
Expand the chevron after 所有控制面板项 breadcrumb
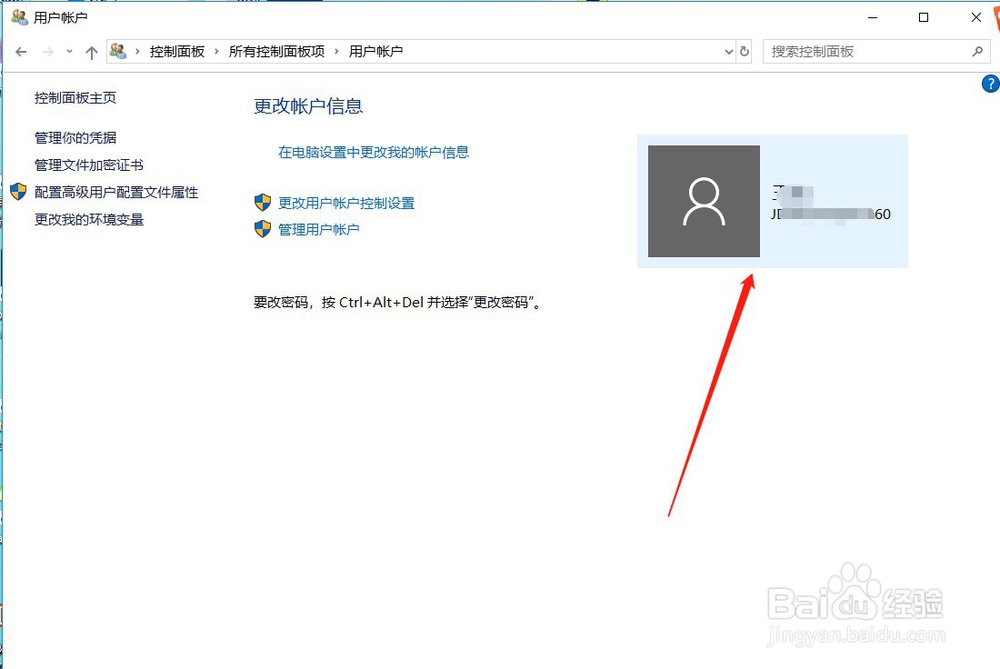(336, 52)
